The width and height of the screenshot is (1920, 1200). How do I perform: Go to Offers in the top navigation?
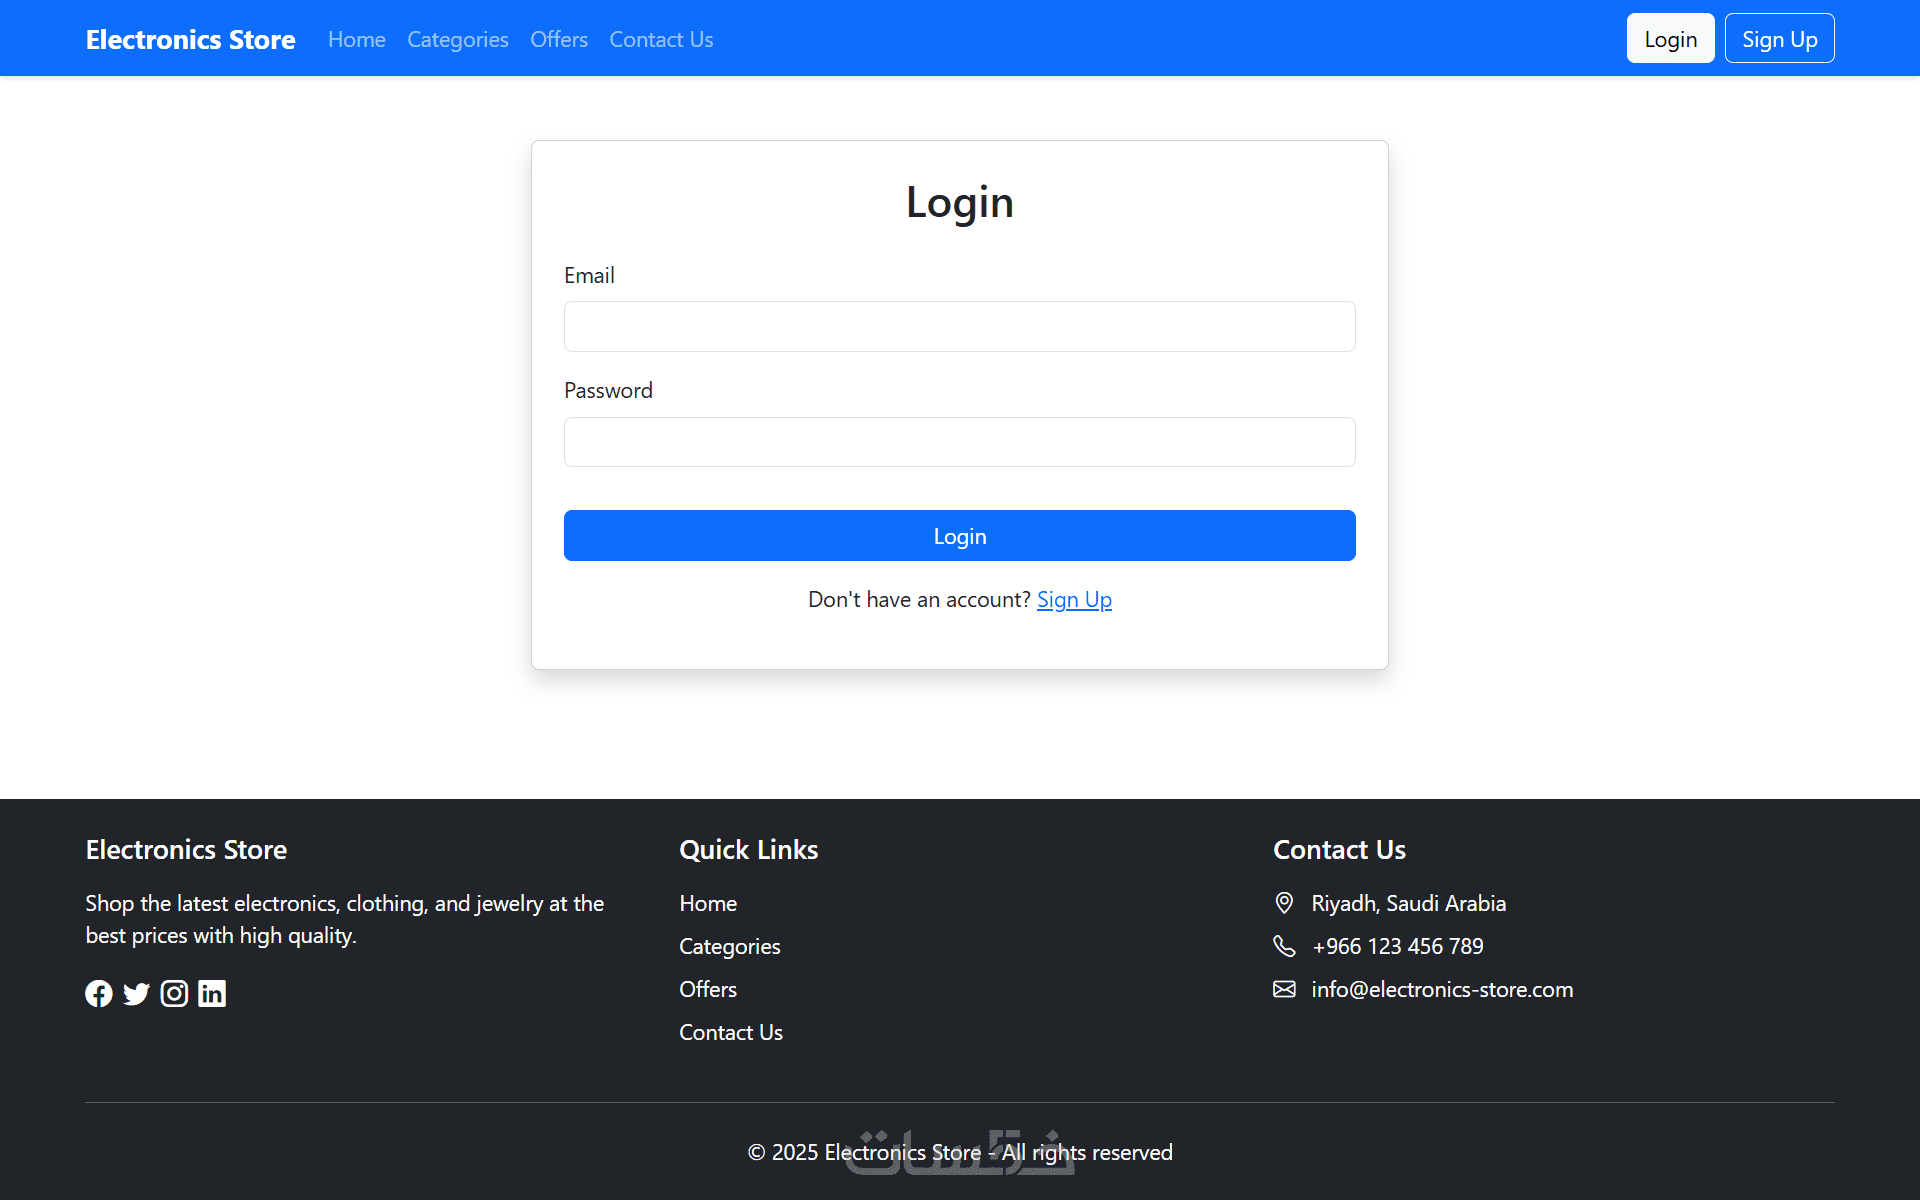click(x=558, y=39)
